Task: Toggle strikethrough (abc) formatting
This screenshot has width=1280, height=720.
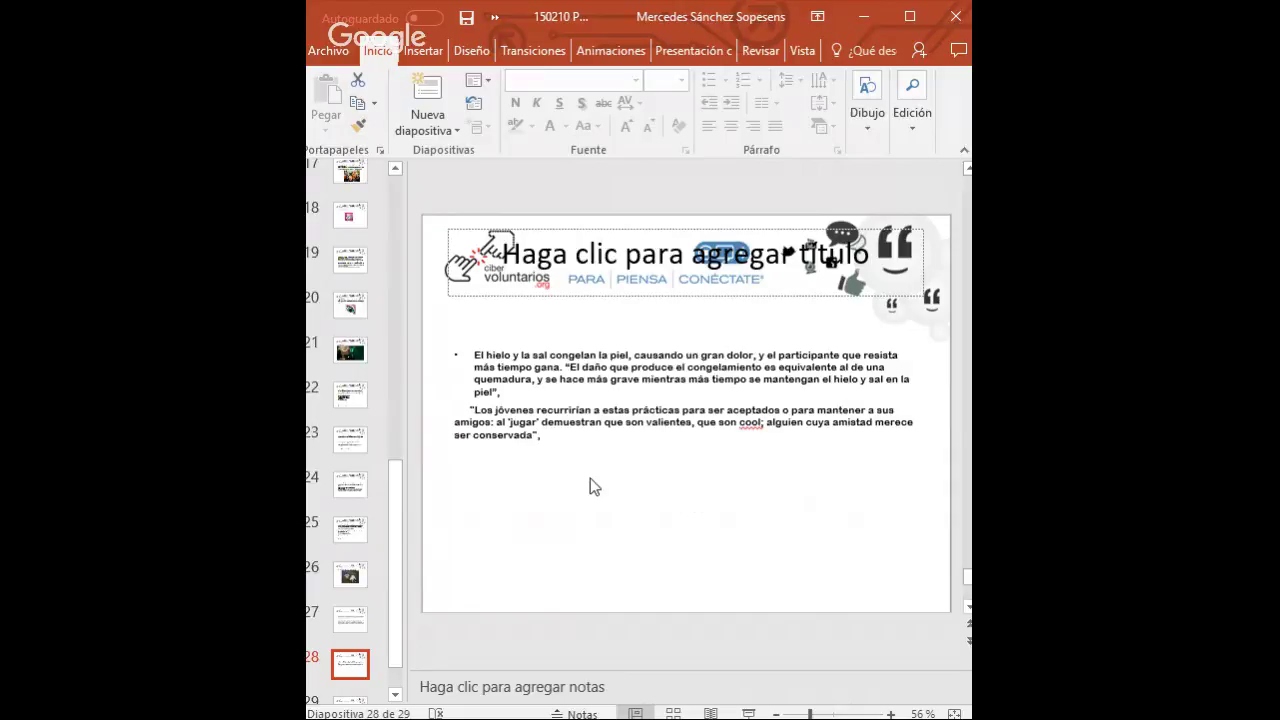Action: tap(604, 103)
